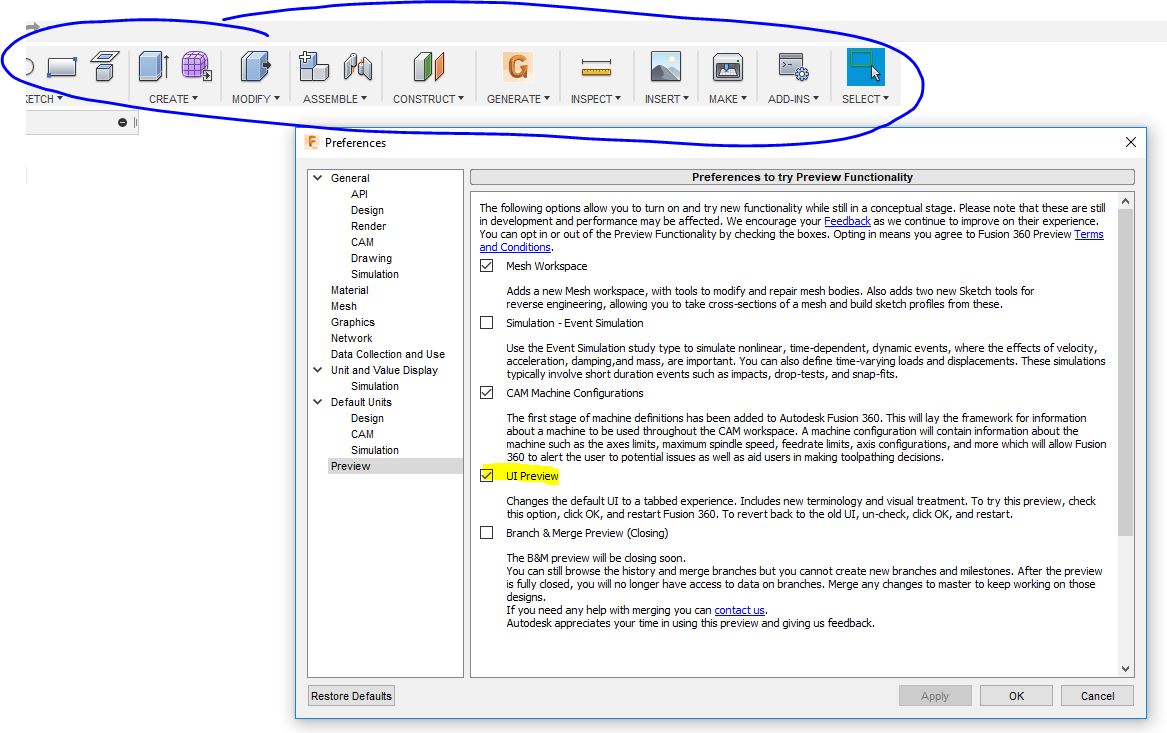Click the New Component assemble icon
Screen dimensions: 1167x733
(x=313, y=66)
